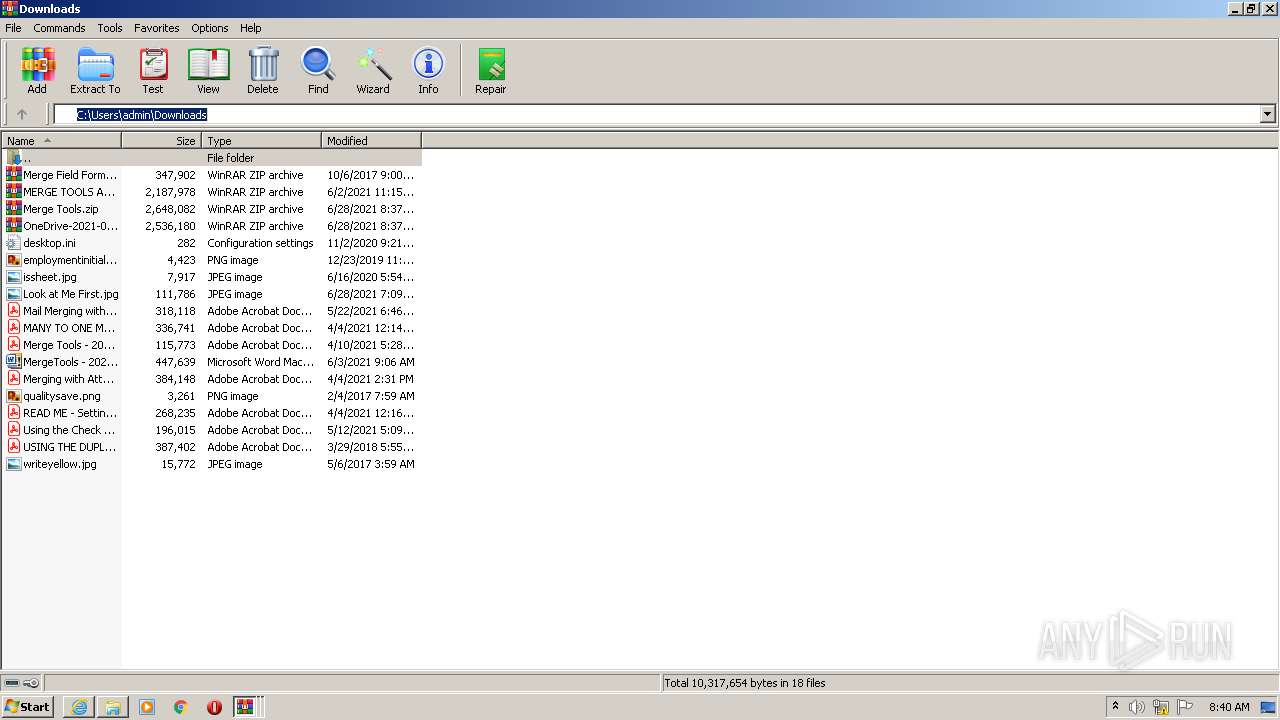Open the Tools menu
This screenshot has height=720, width=1280.
(x=110, y=28)
